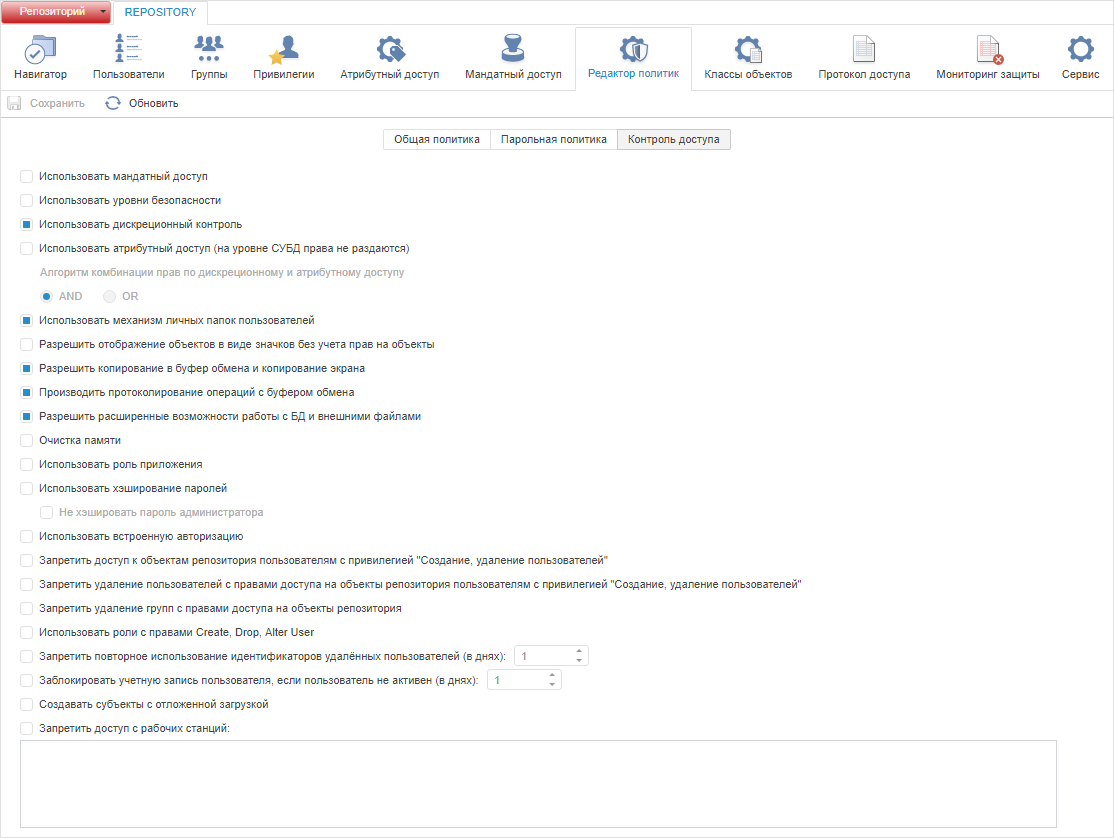Enable Создавать субъекты с отложенной загрузкой
Image resolution: width=1114 pixels, height=838 pixels.
(x=26, y=704)
